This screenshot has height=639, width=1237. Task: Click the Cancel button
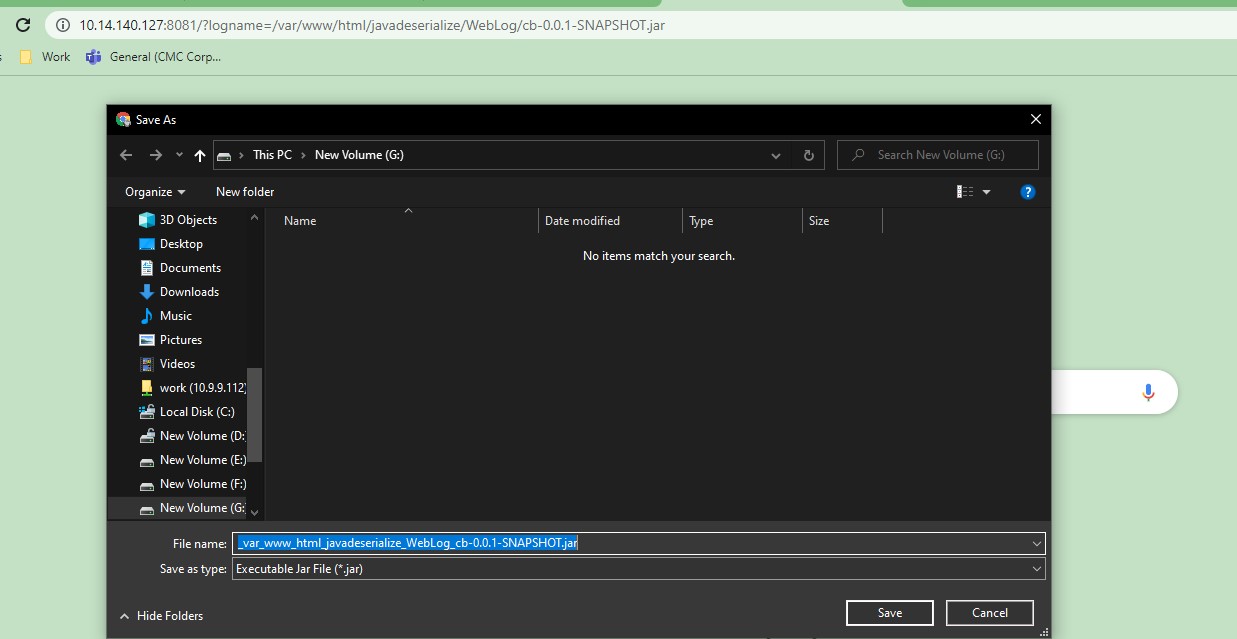(990, 613)
